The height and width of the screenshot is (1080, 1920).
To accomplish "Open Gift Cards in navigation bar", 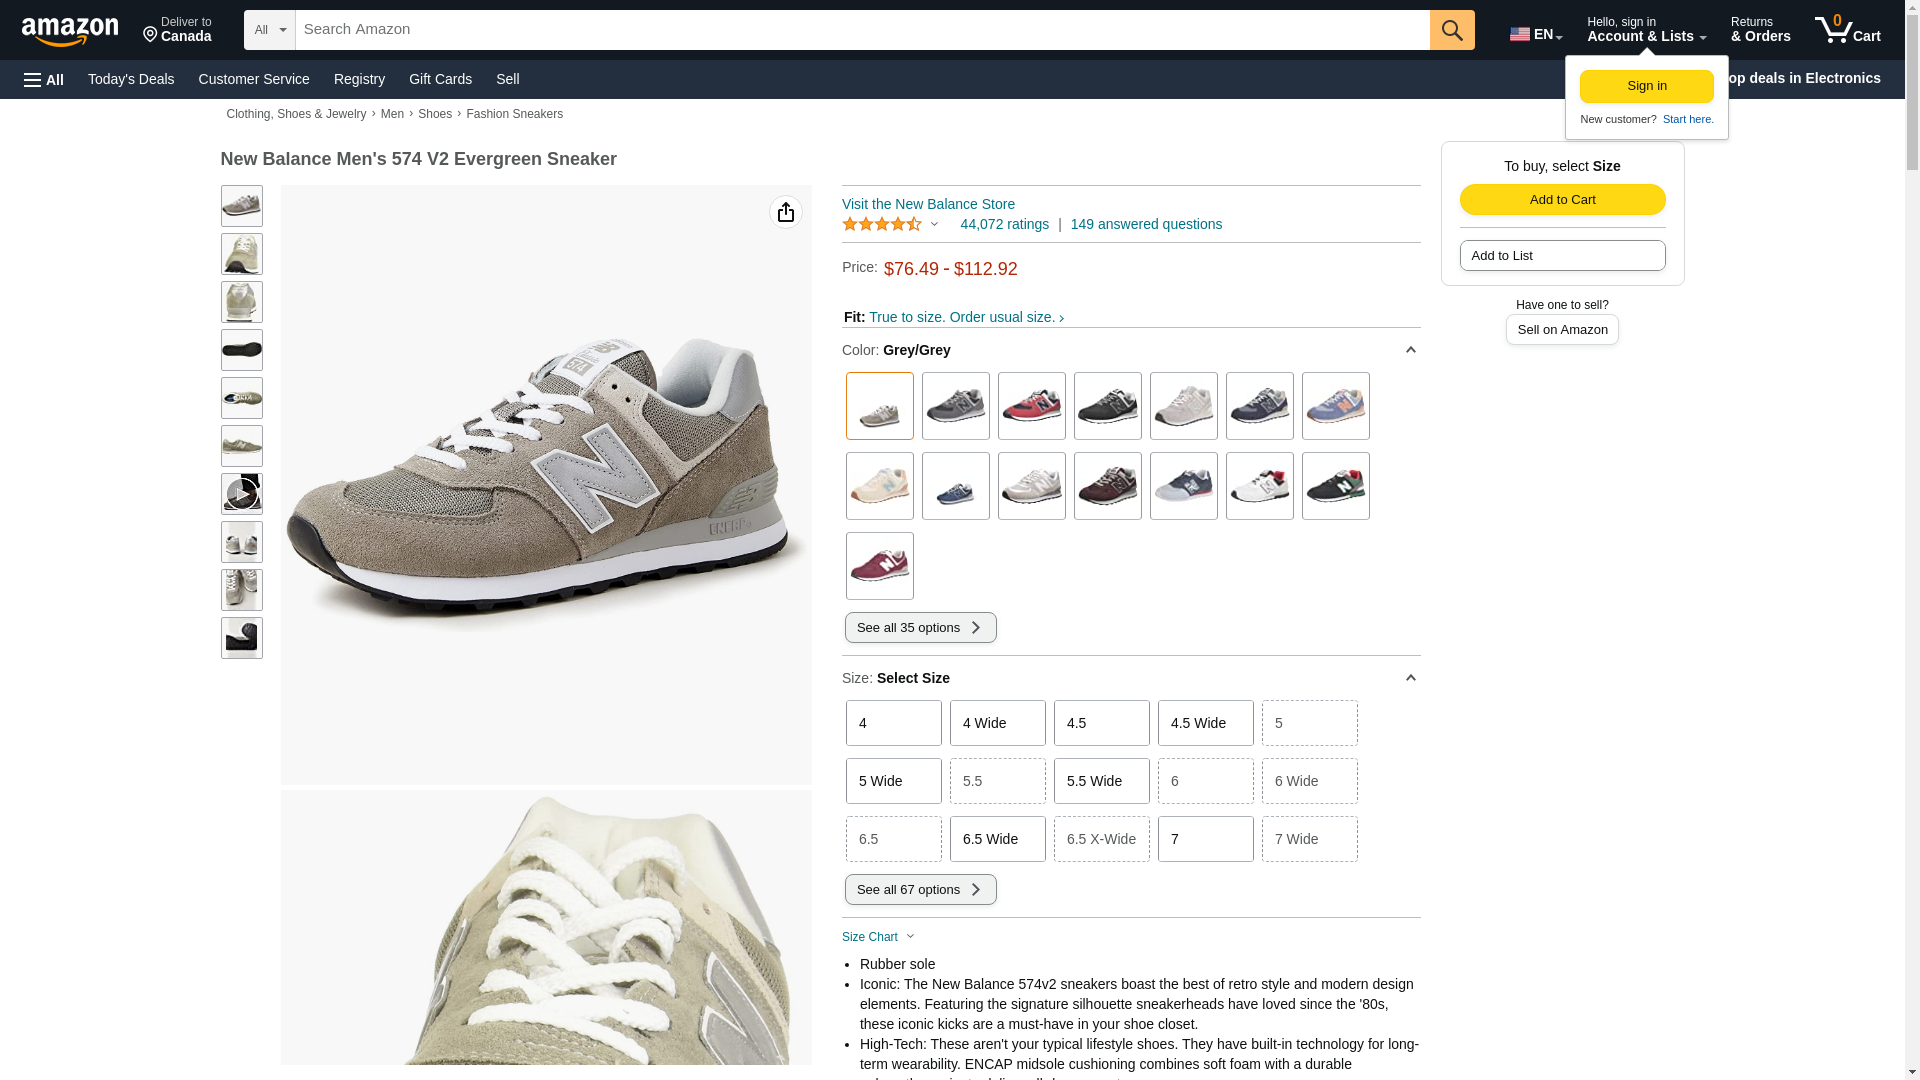I will pos(440,79).
